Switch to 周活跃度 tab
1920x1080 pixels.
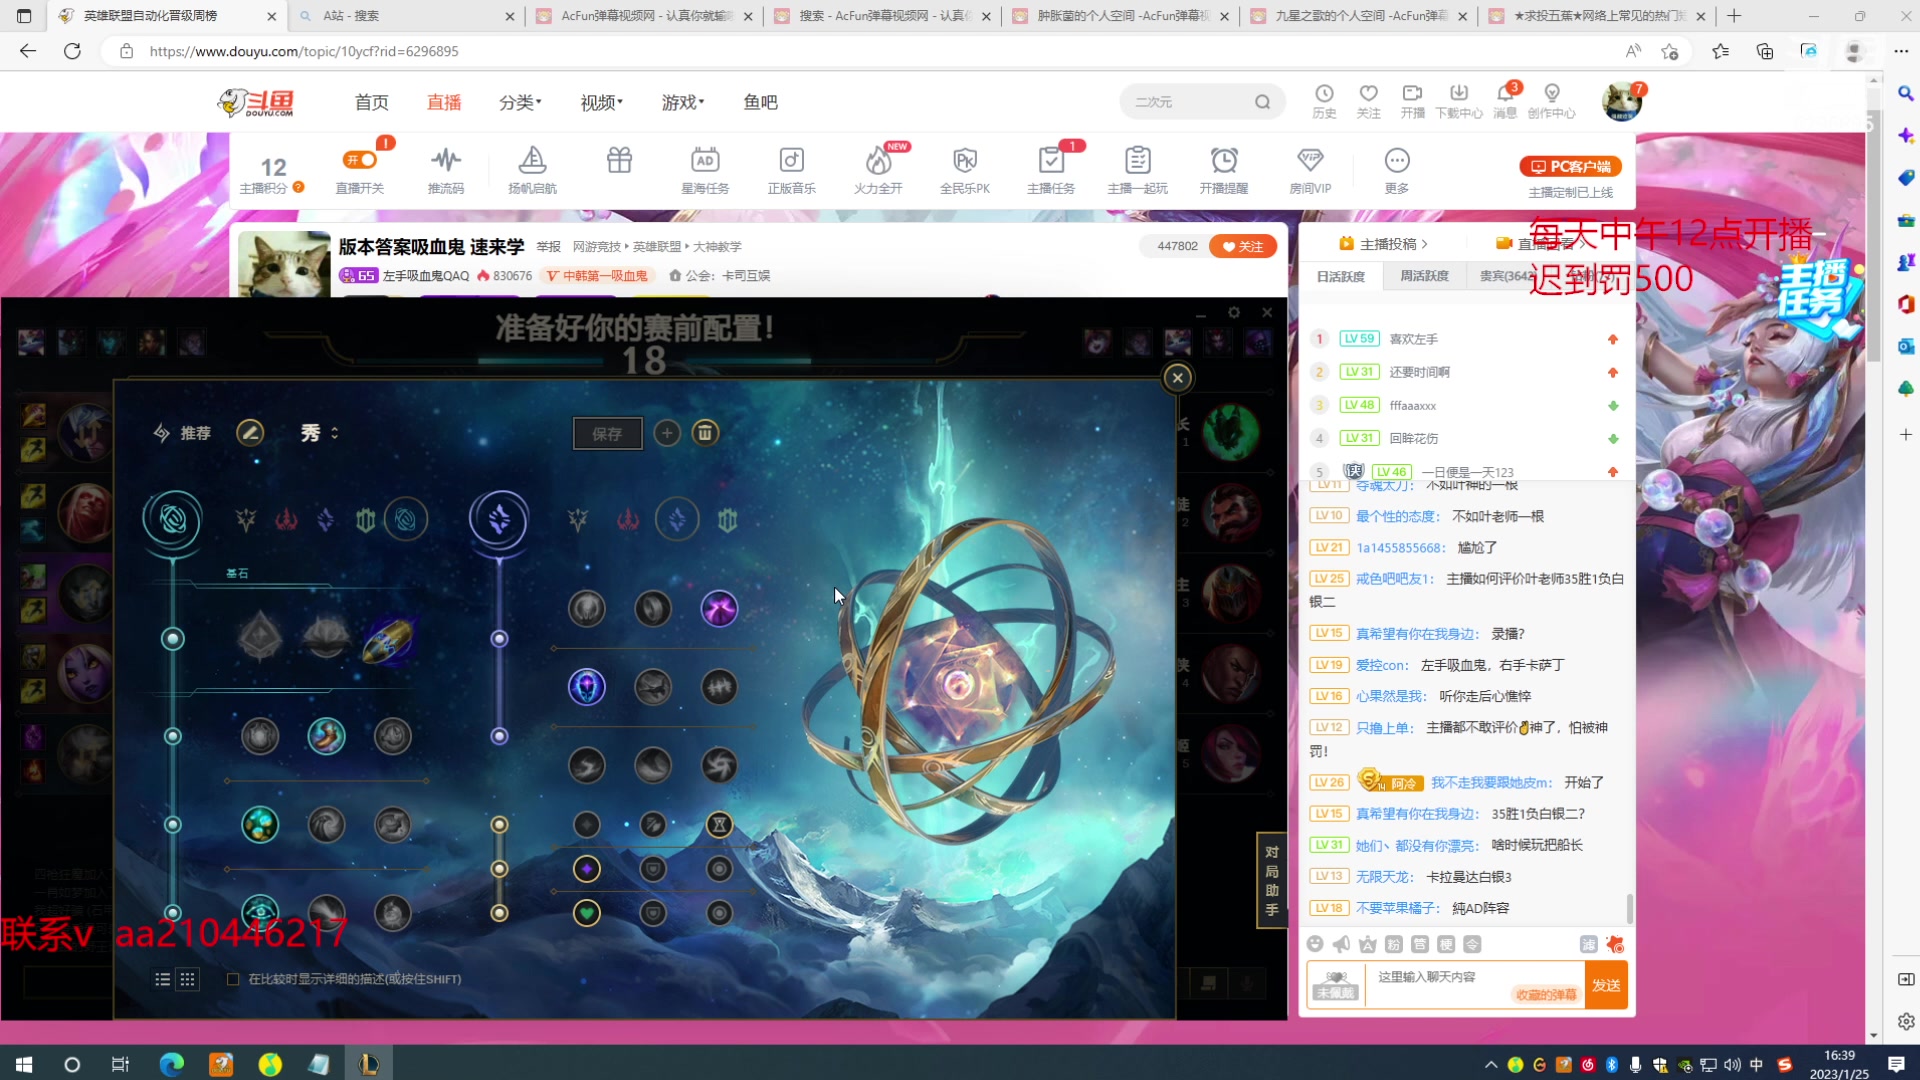click(x=1425, y=277)
